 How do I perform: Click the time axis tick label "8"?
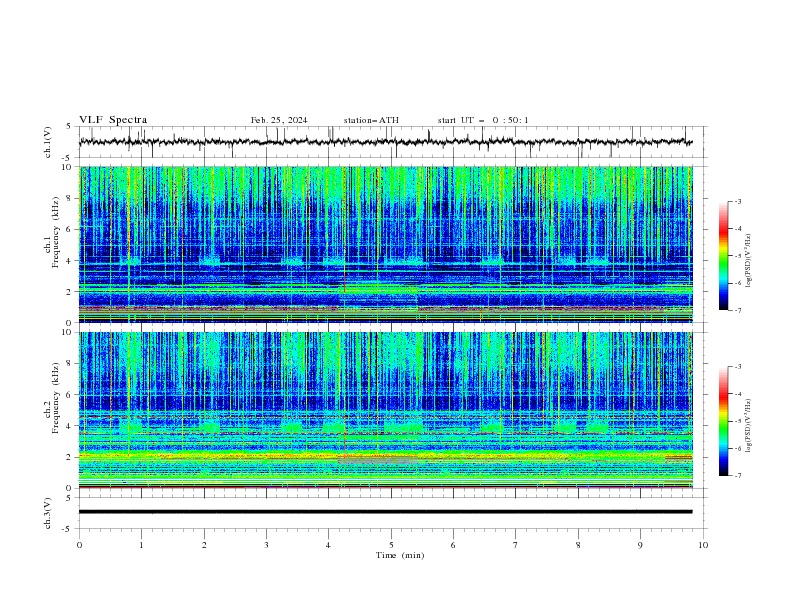click(x=578, y=545)
